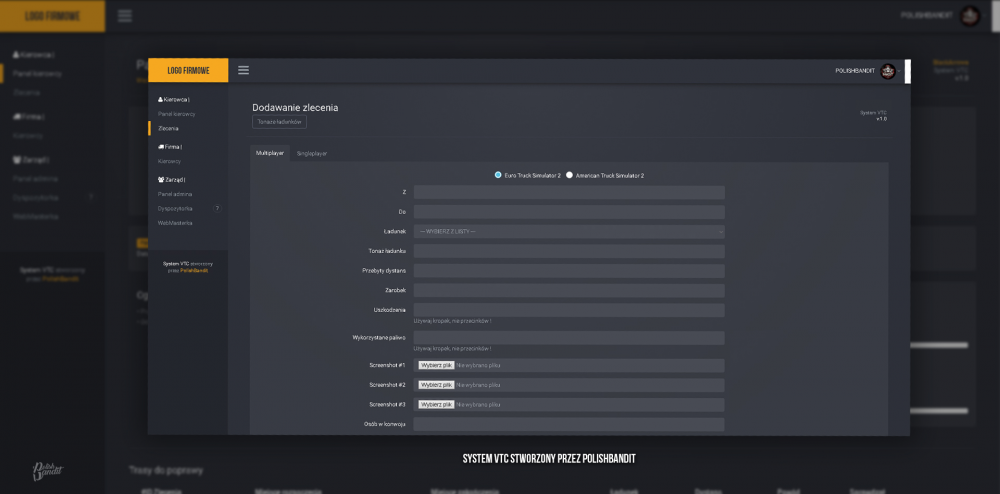Viewport: 1000px width, 494px height.
Task: Click the Zarobek input field
Action: 568,291
